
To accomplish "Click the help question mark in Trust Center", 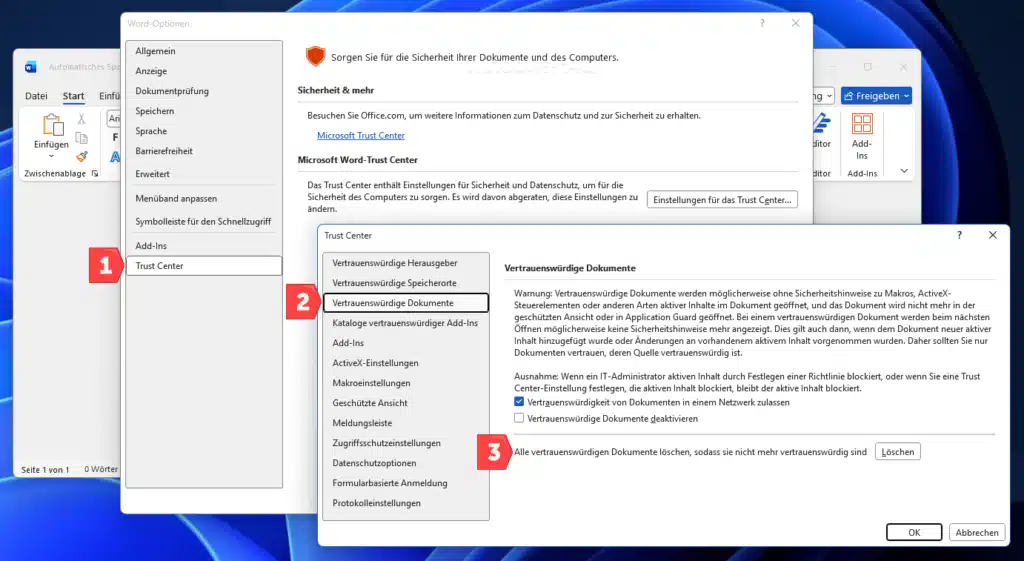I will [959, 235].
